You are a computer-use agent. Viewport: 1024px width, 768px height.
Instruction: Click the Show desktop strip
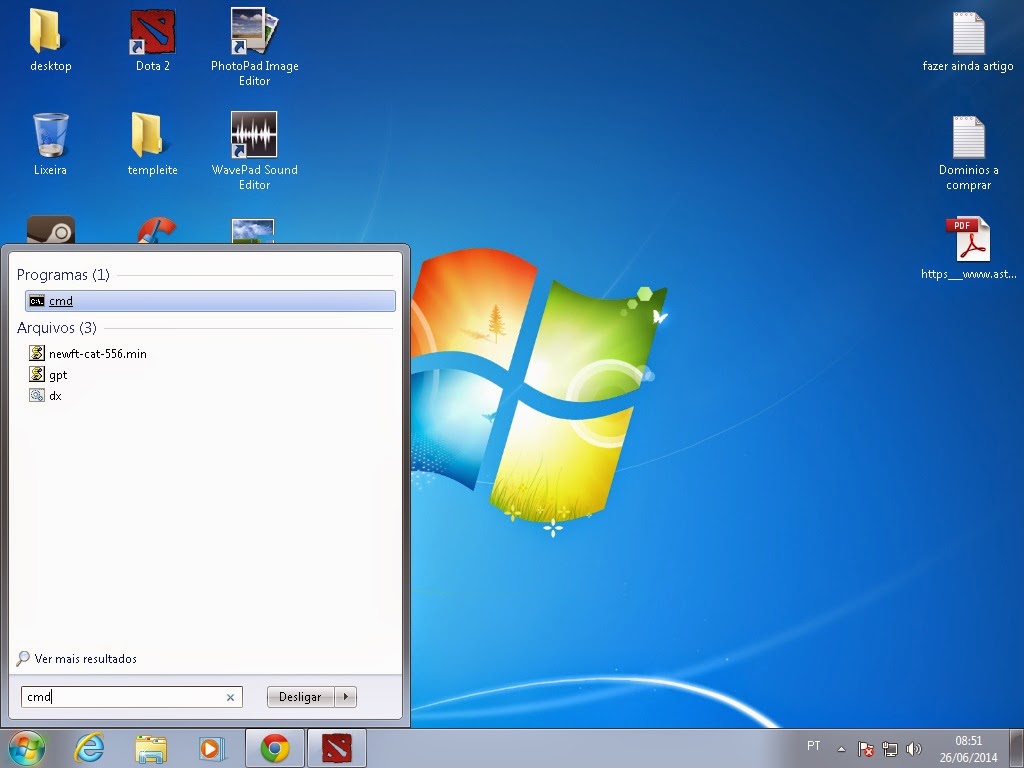pyautogui.click(x=1016, y=749)
